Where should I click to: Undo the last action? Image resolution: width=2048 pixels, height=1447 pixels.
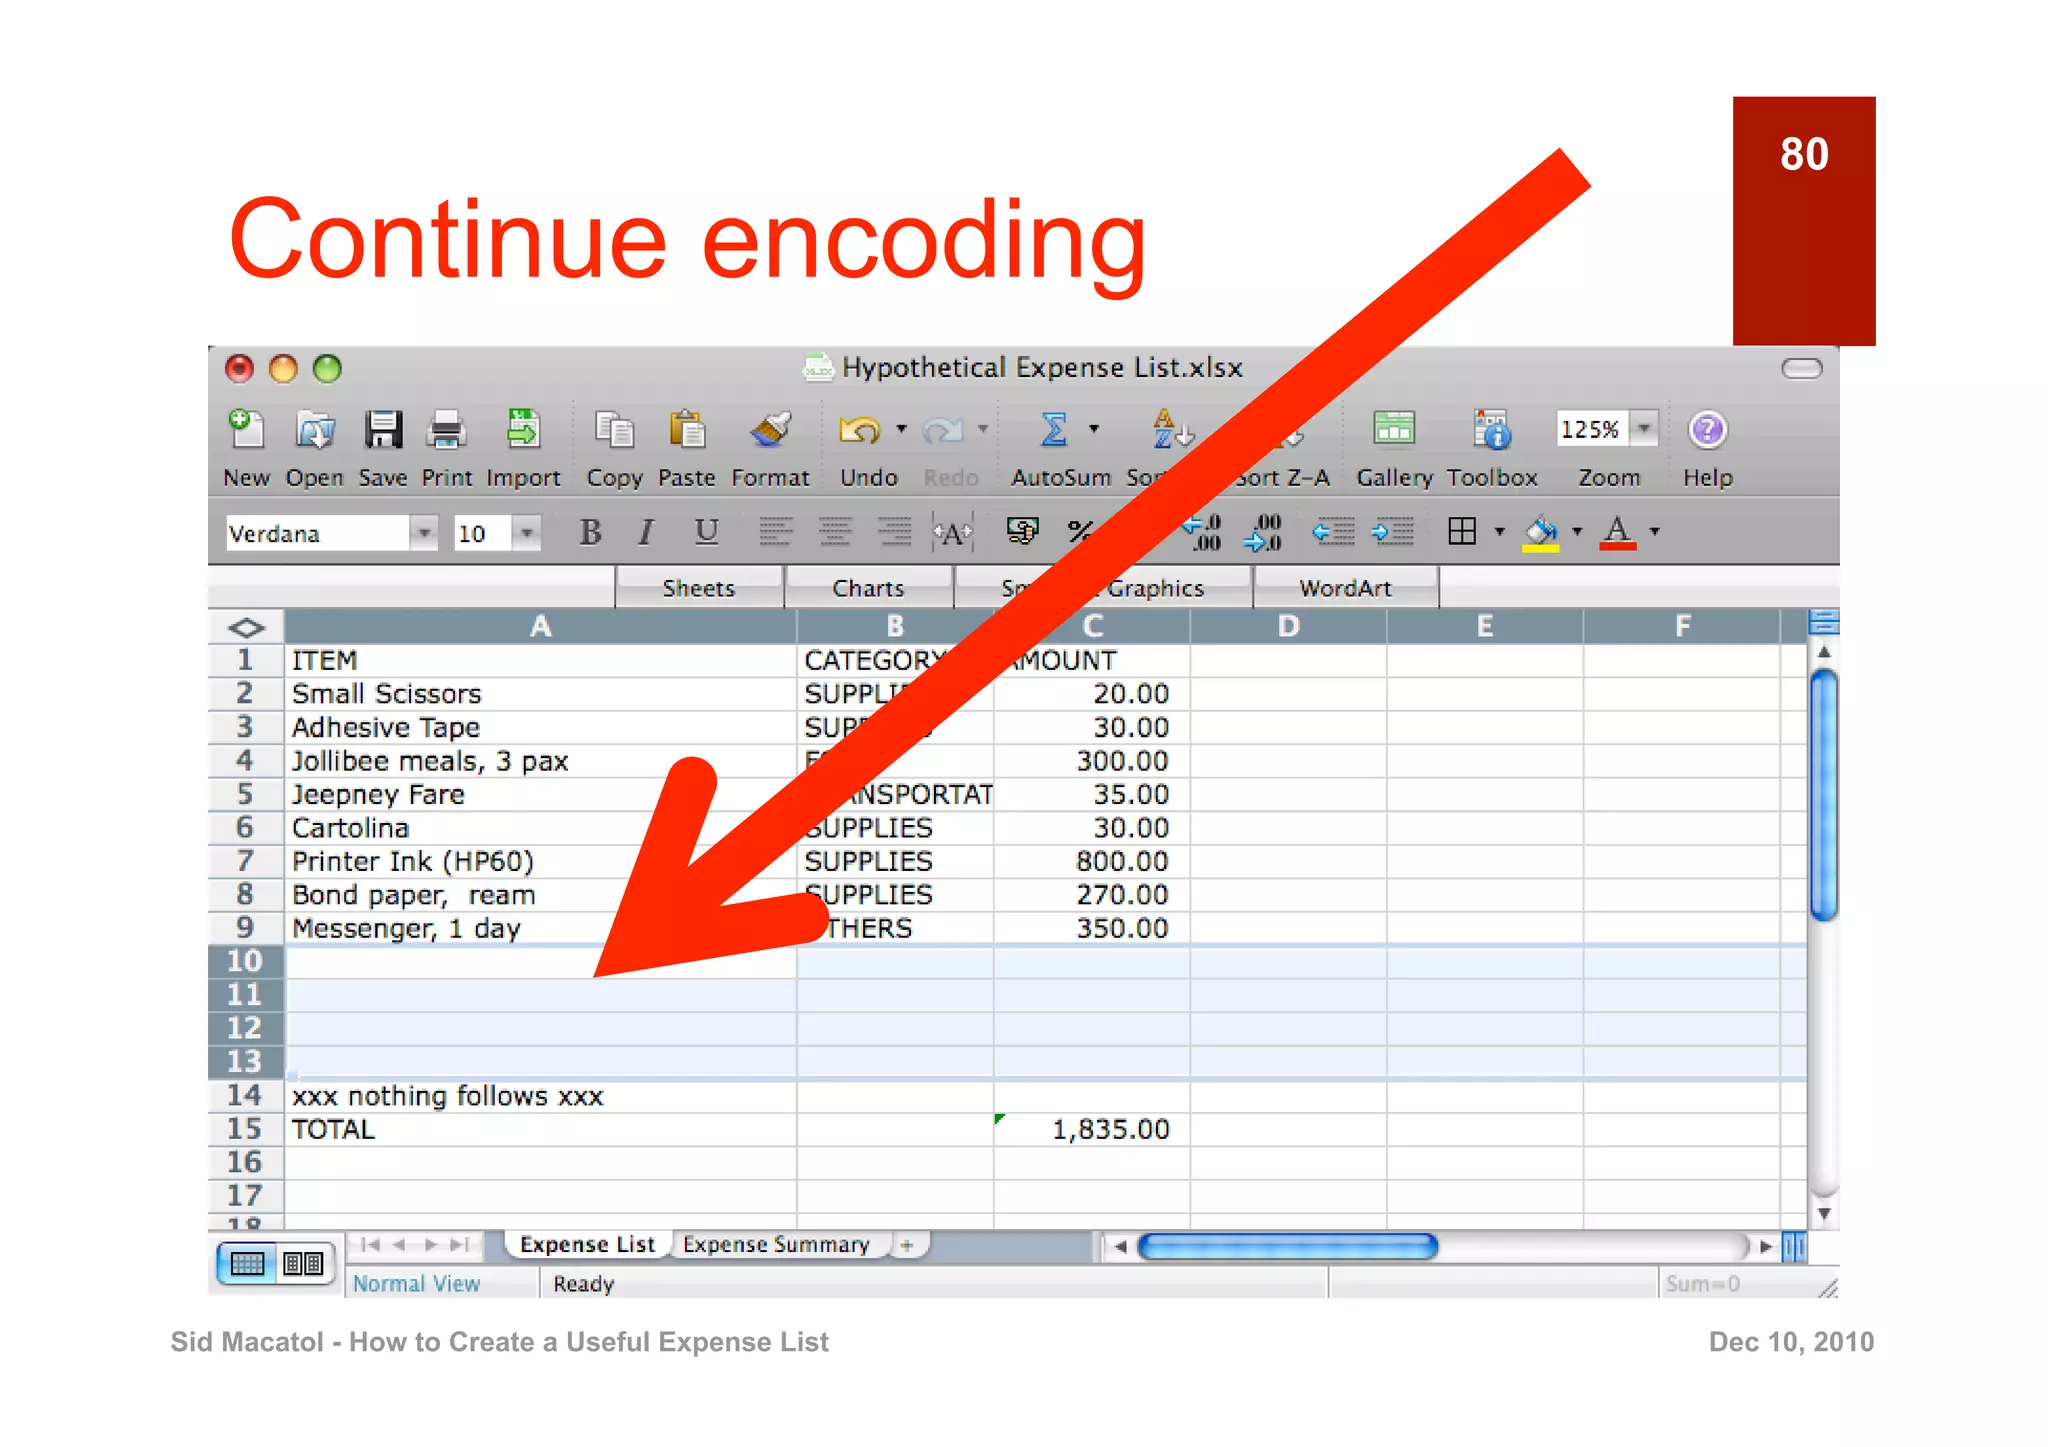pos(859,430)
